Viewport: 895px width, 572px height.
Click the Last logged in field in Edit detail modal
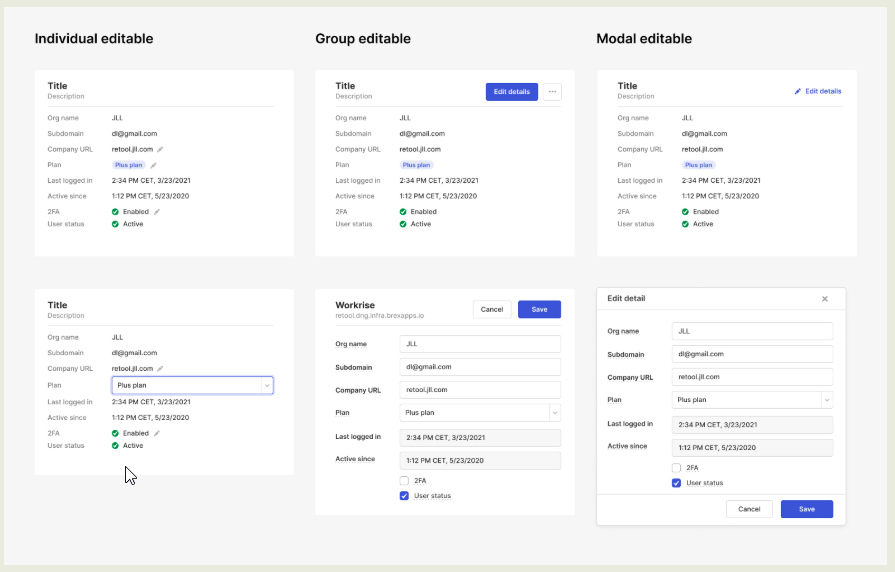click(752, 425)
